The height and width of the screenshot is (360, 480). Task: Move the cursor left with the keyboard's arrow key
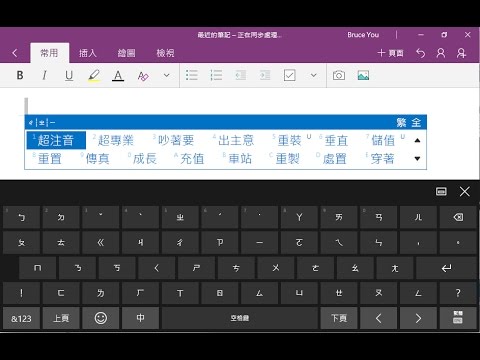click(x=378, y=319)
